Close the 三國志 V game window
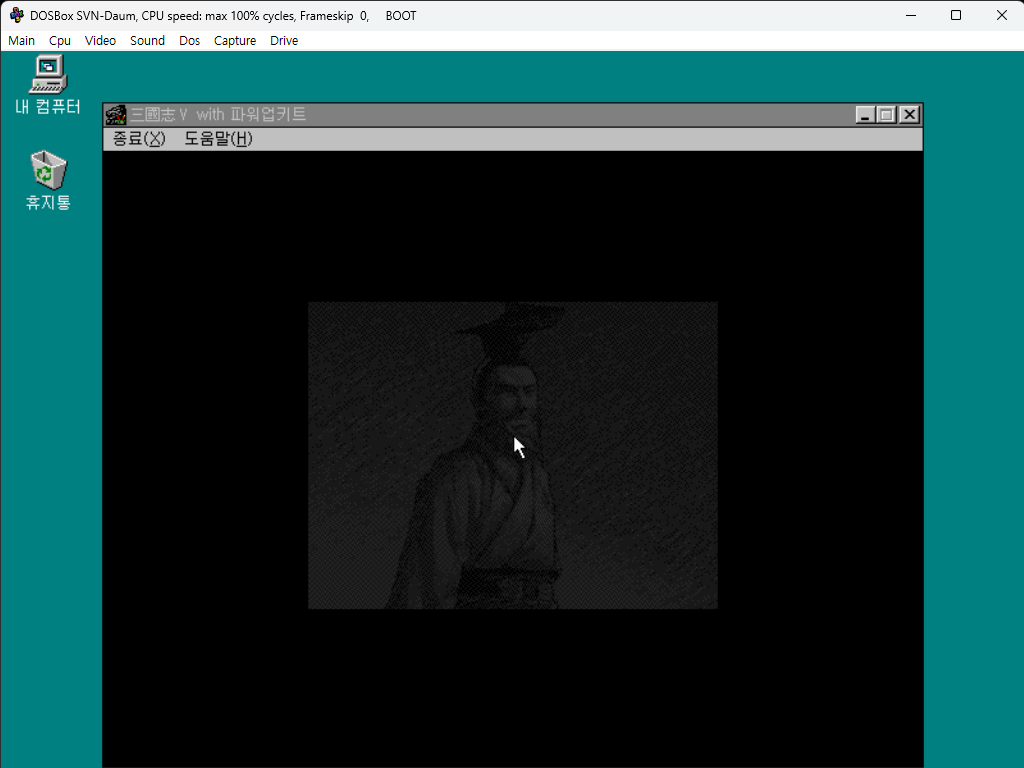Screen dimensions: 1024x768 point(909,115)
